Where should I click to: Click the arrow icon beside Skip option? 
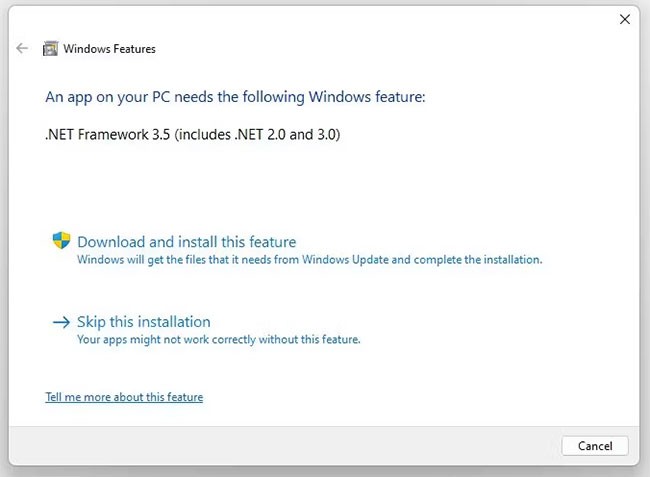60,322
